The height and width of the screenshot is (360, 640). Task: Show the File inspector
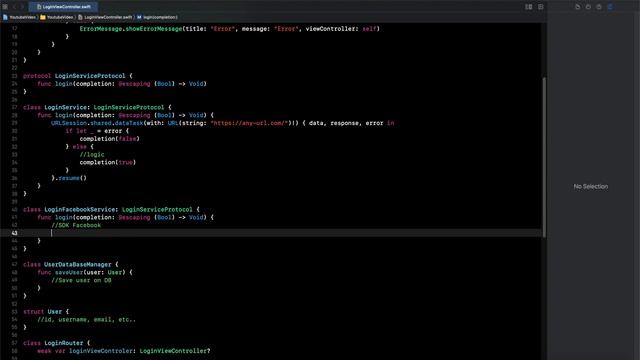pos(578,7)
